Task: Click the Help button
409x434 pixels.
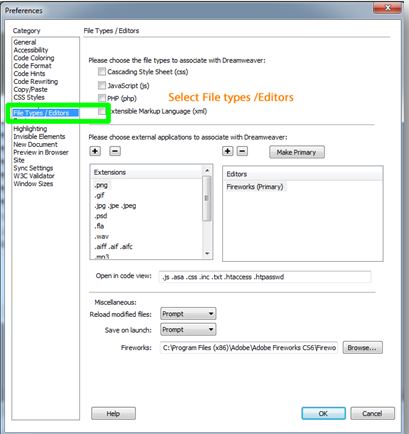Action: (x=113, y=414)
